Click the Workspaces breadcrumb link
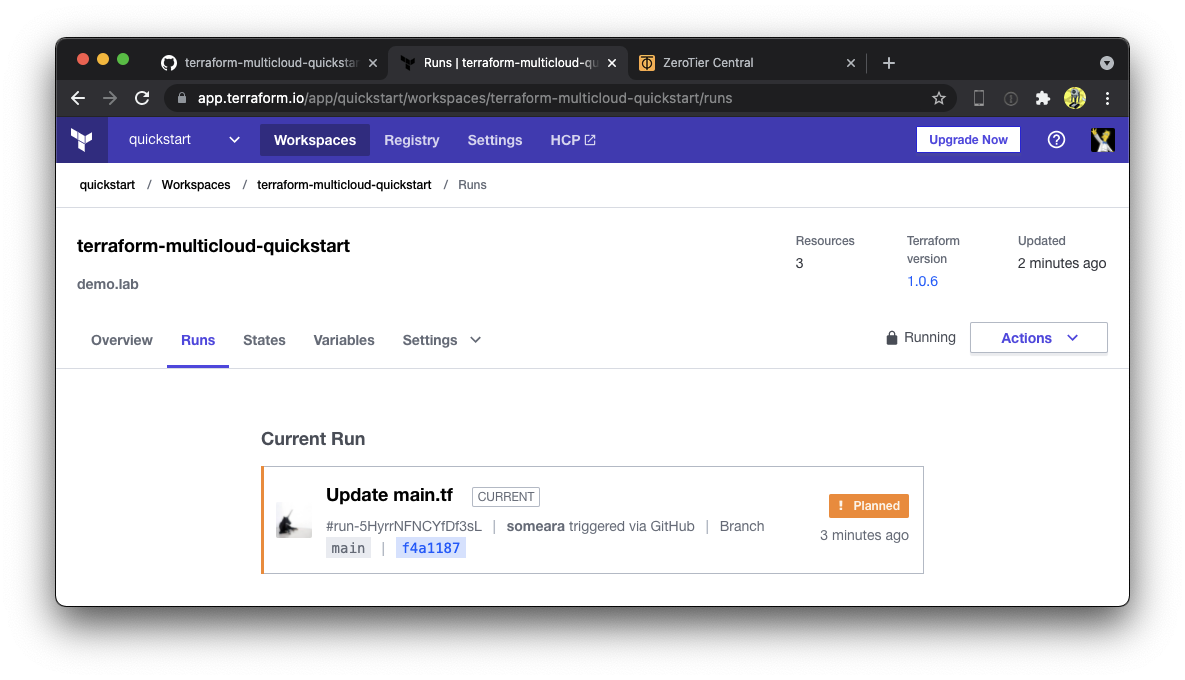 [196, 184]
